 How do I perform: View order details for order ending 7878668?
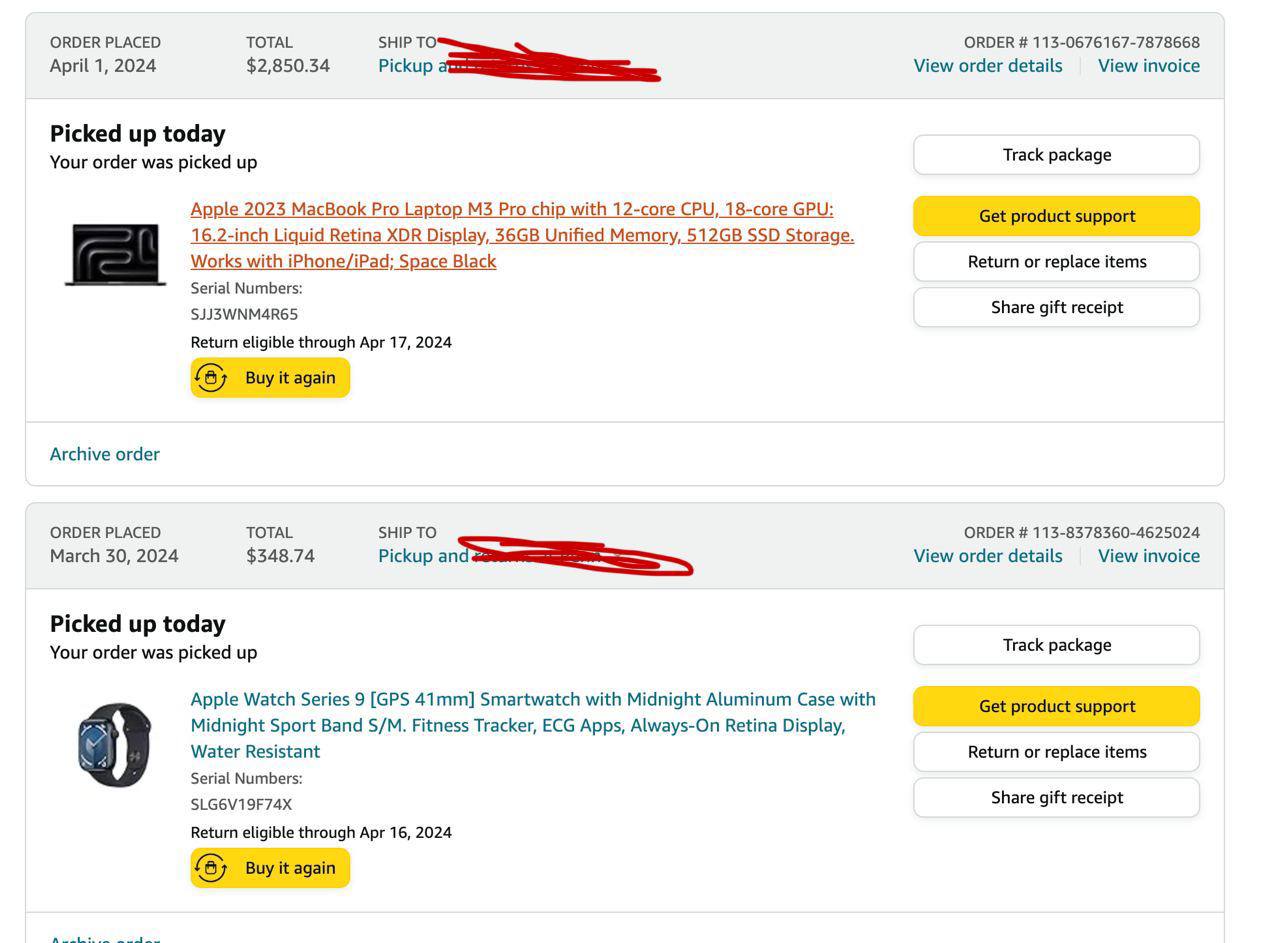(987, 66)
